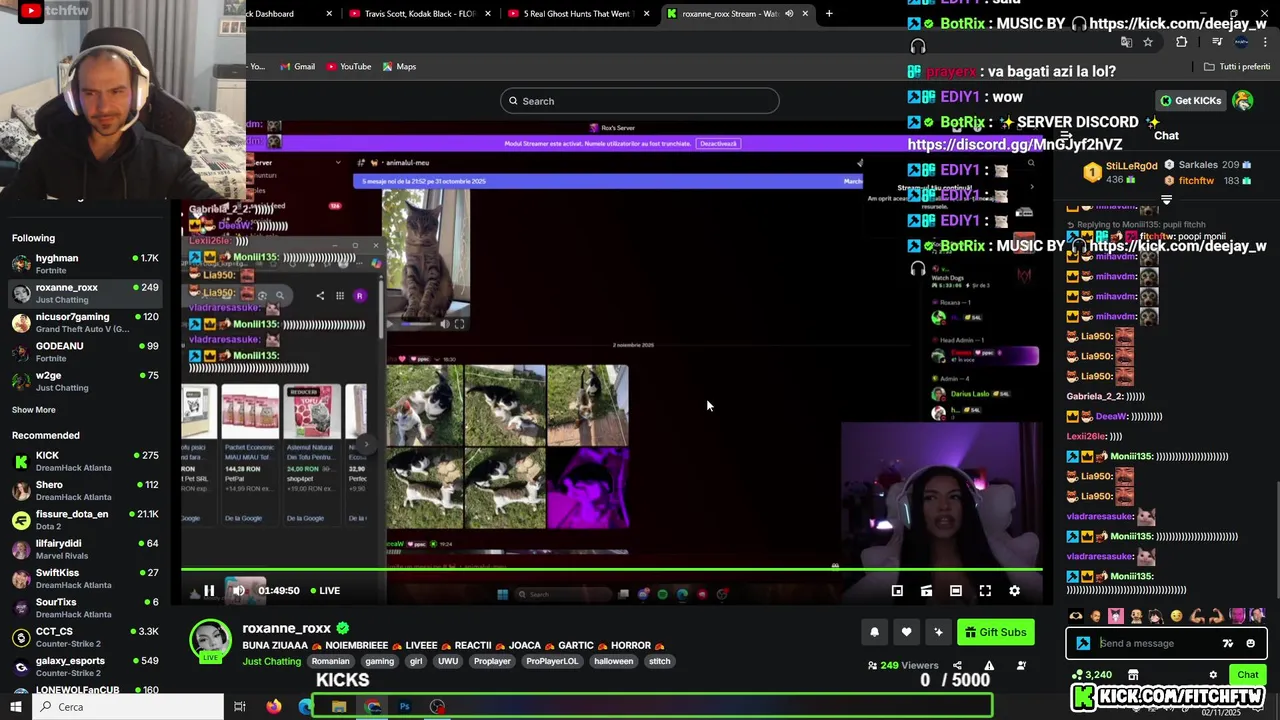
Task: Report the stream with the warning icon
Action: point(989,665)
